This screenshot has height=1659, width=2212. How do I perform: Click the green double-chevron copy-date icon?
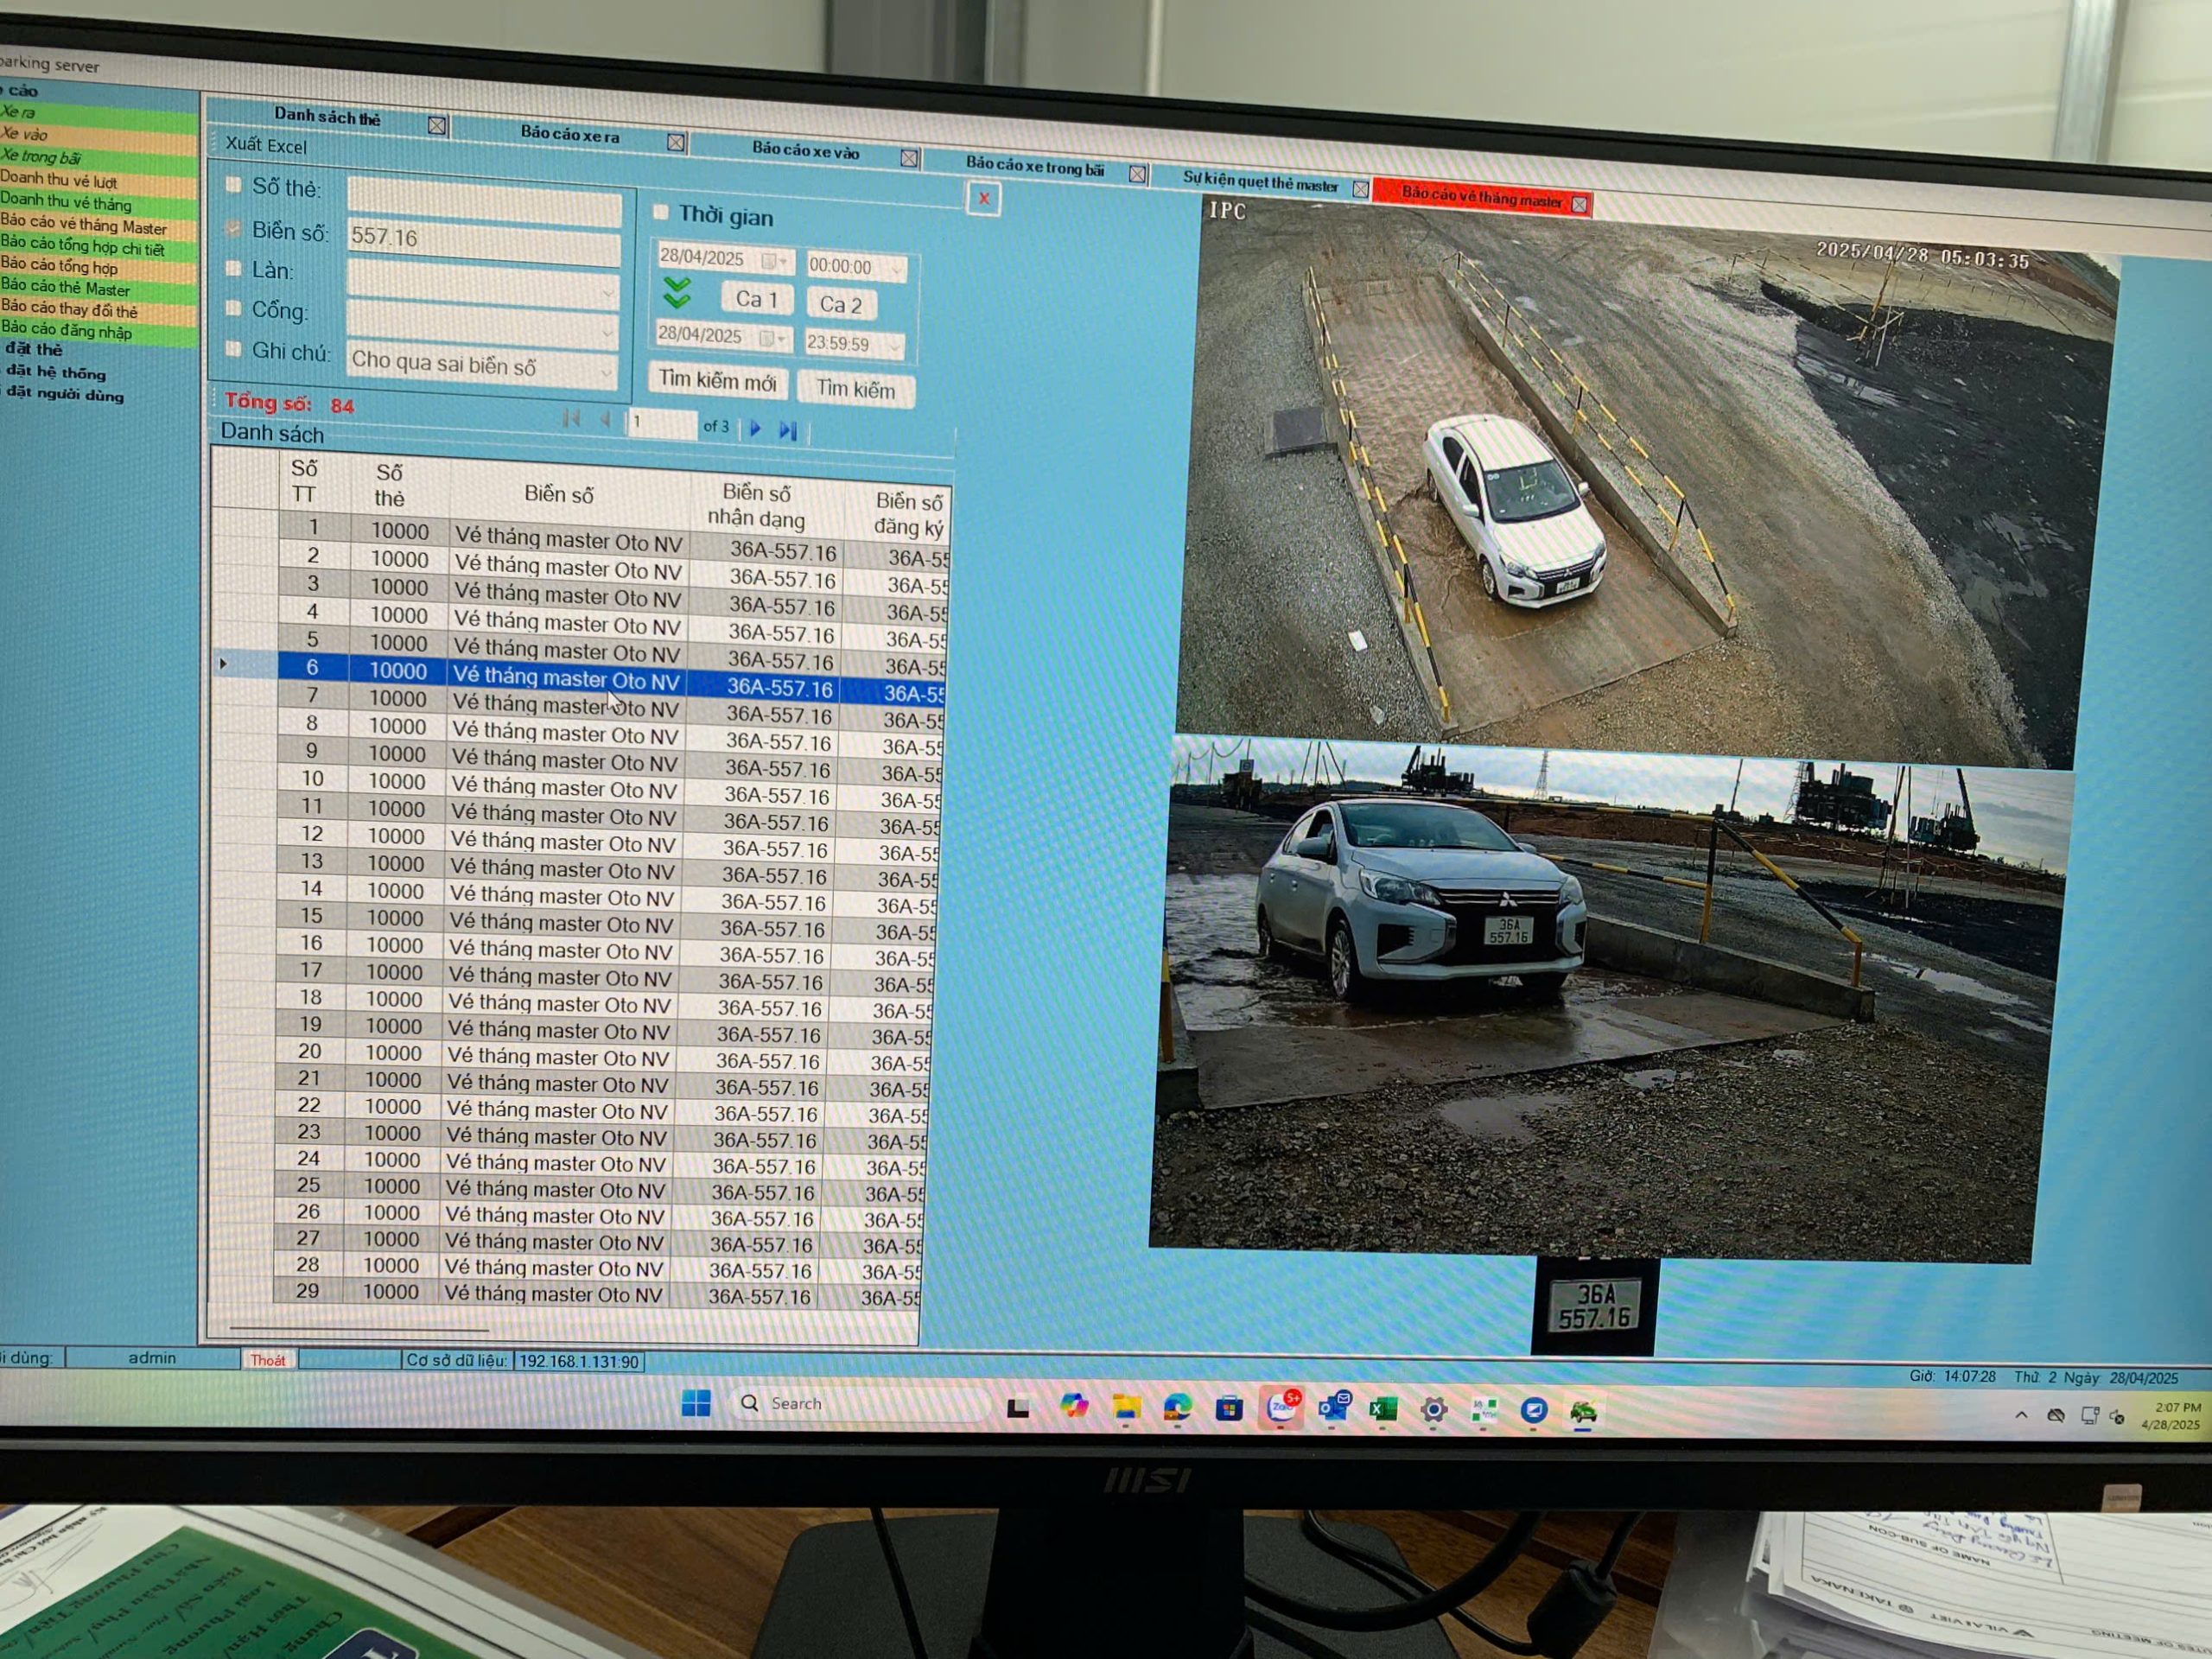(x=677, y=292)
